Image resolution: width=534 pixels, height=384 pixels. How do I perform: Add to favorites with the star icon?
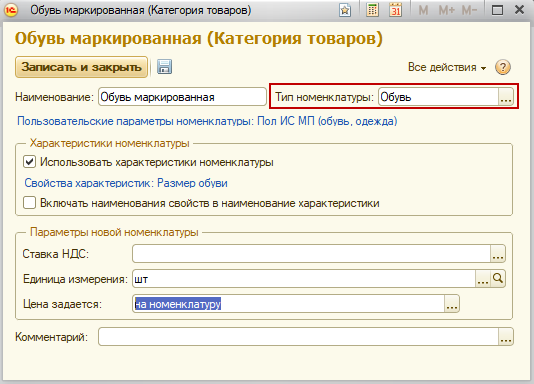click(x=345, y=10)
